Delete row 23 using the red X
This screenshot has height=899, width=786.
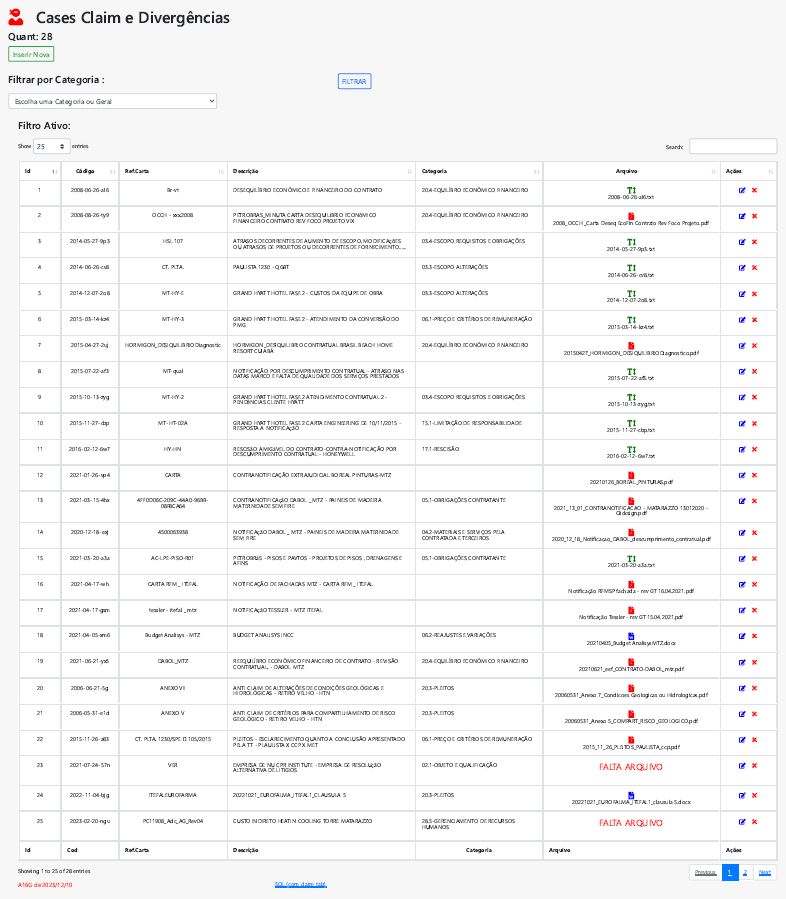[754, 765]
